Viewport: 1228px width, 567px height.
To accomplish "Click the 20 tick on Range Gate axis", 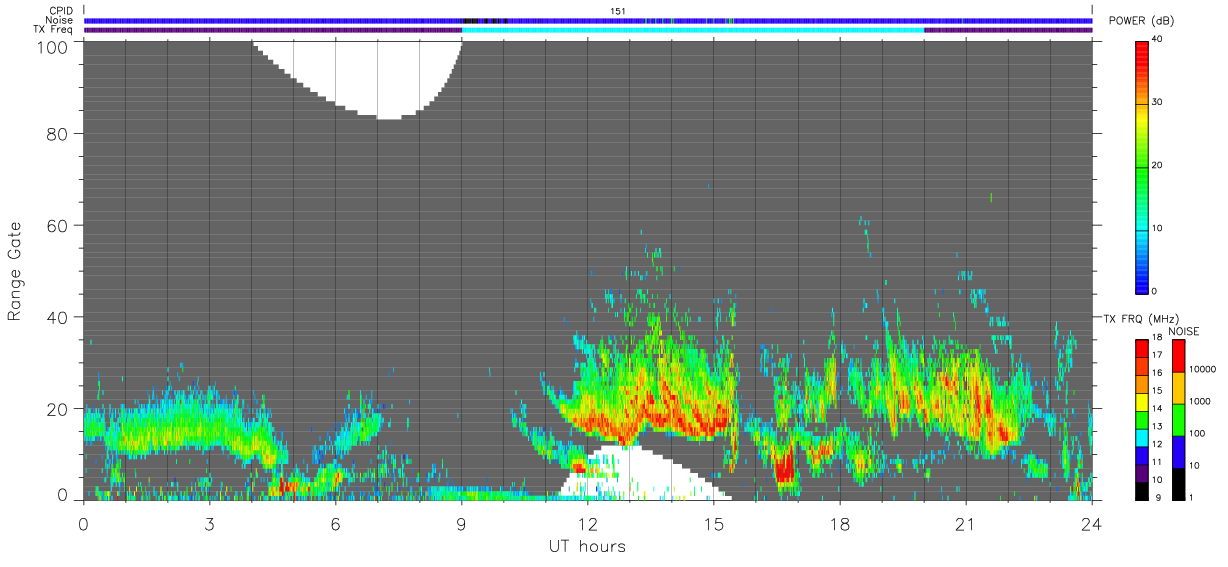I will tap(57, 409).
